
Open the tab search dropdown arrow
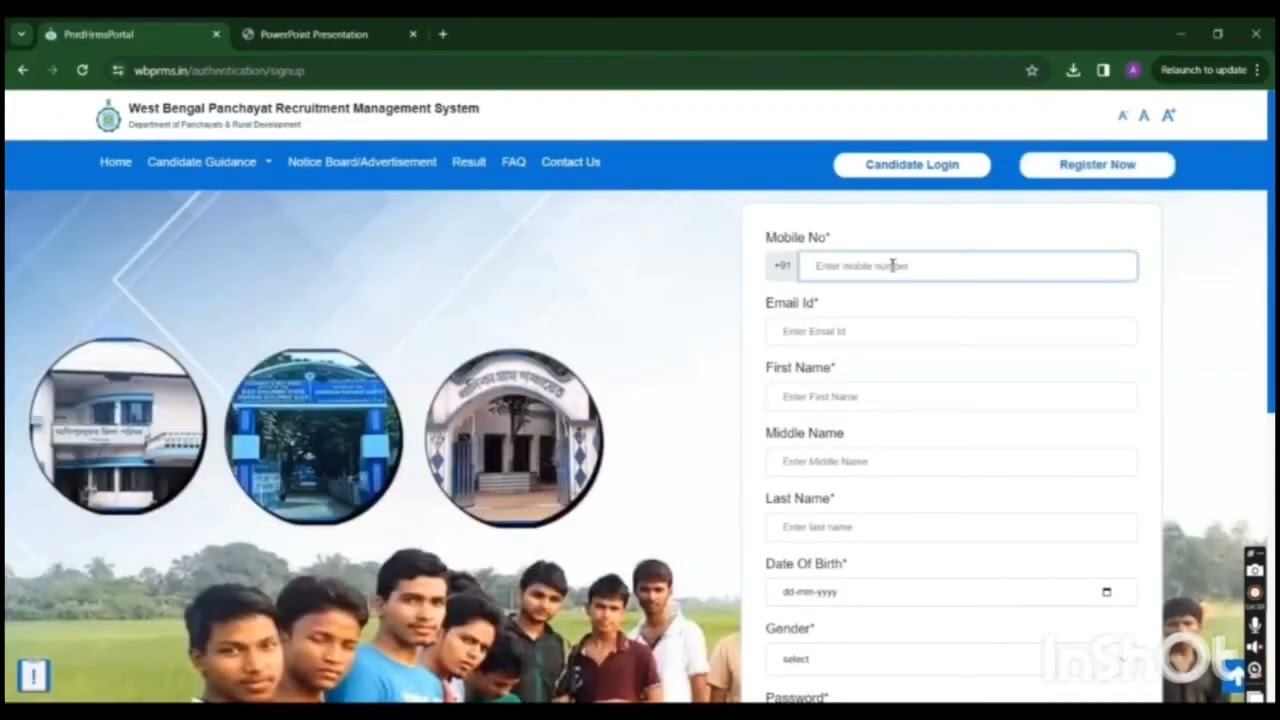[21, 34]
